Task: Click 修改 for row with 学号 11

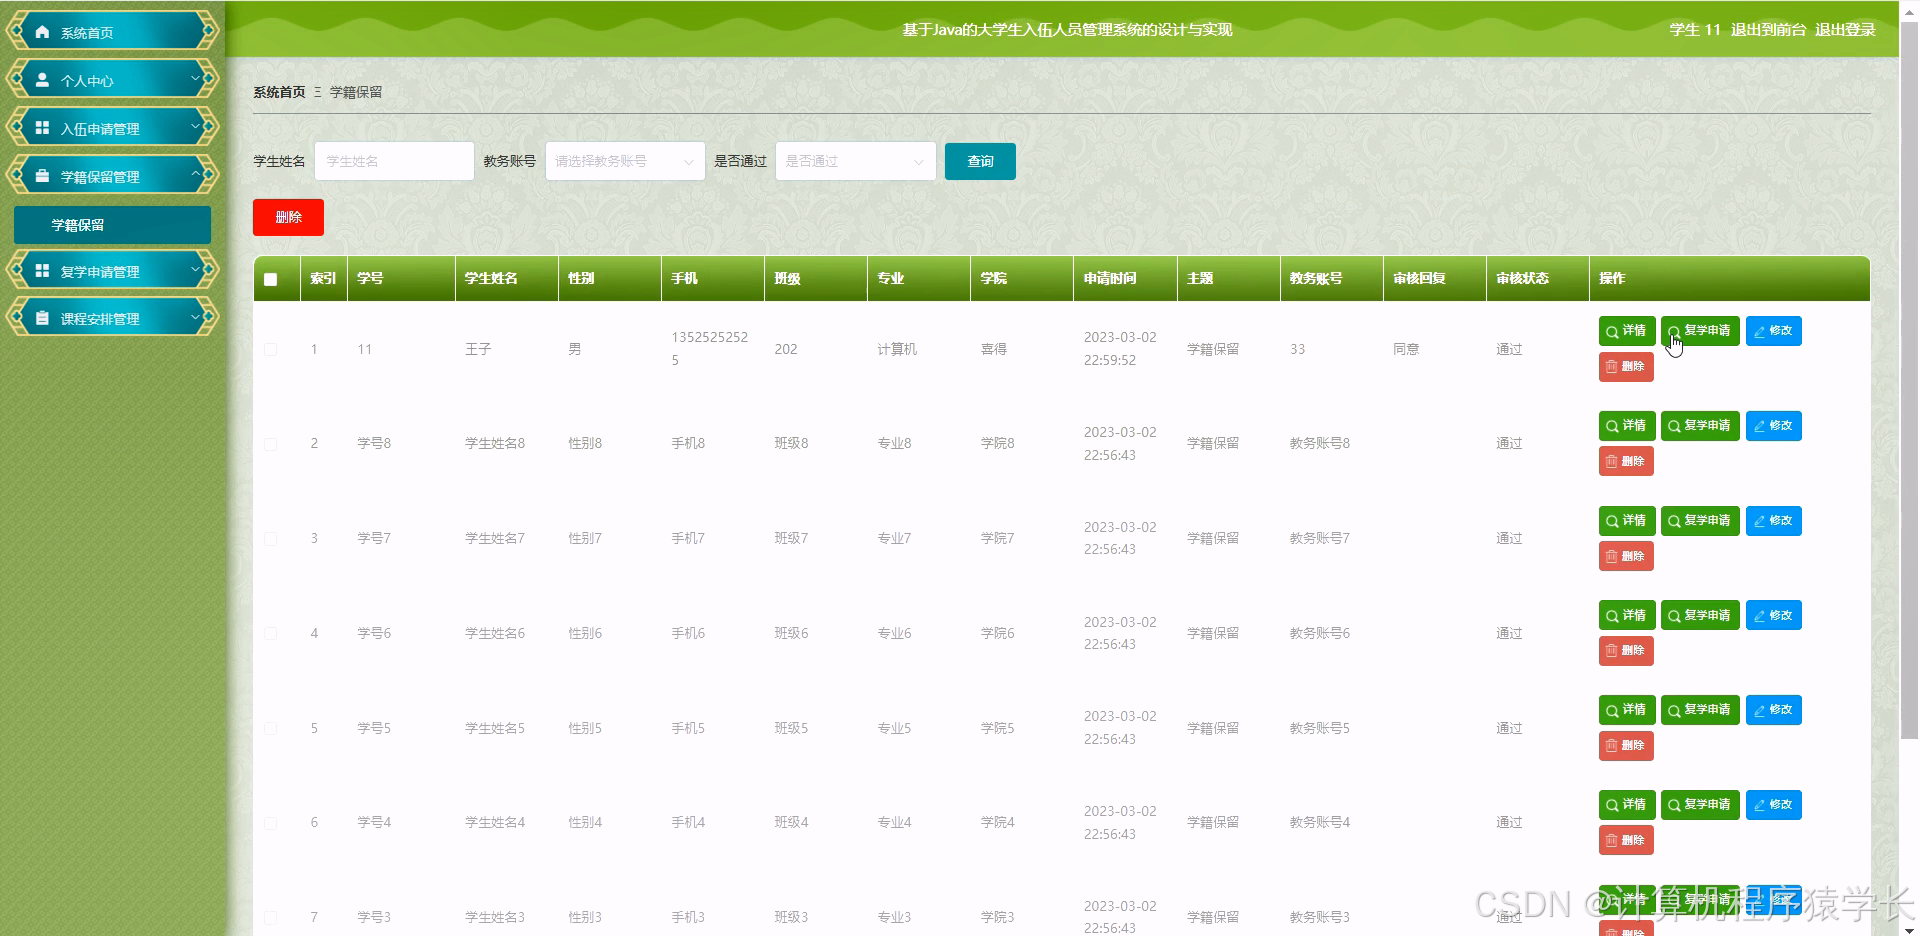Action: click(1774, 331)
